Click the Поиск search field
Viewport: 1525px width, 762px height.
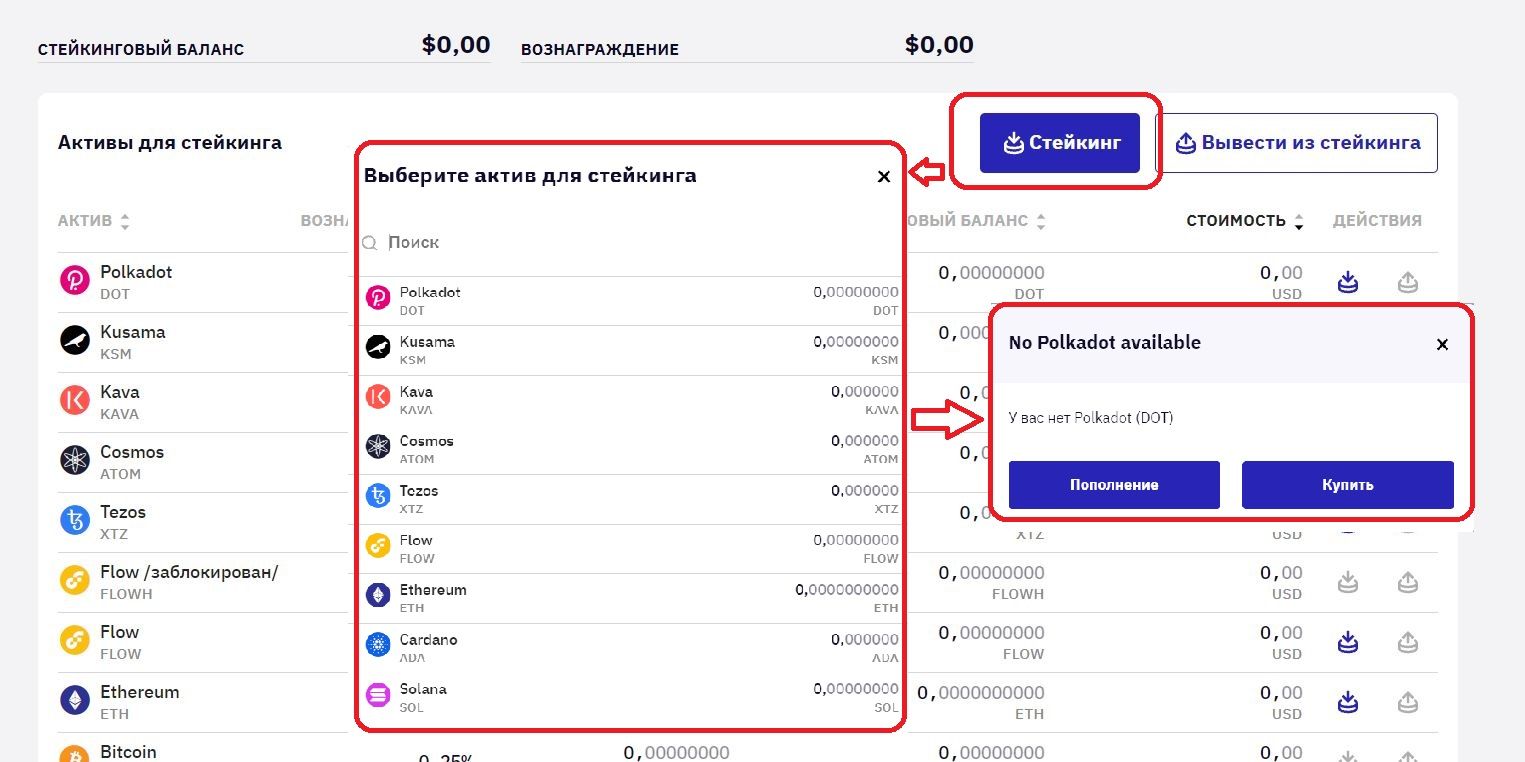pos(631,242)
